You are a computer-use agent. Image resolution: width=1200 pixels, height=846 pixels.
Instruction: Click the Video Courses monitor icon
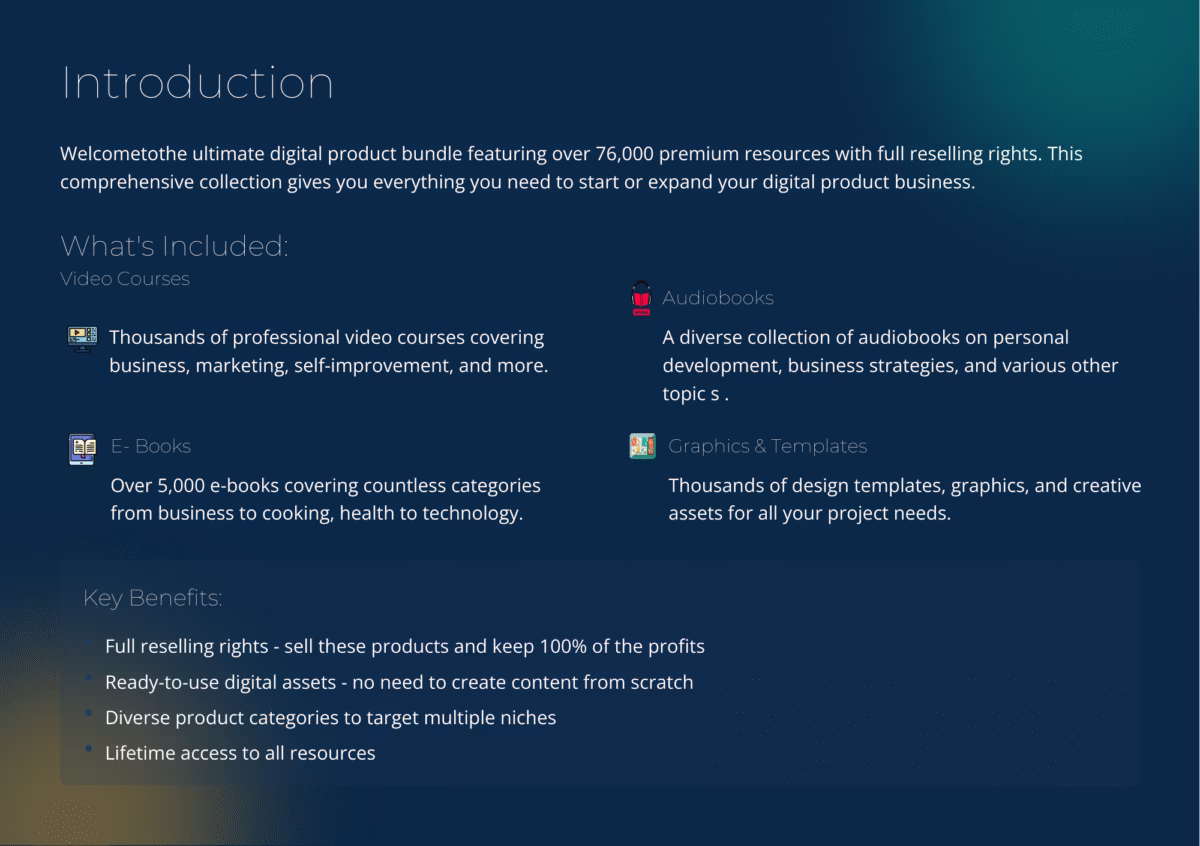tap(82, 338)
